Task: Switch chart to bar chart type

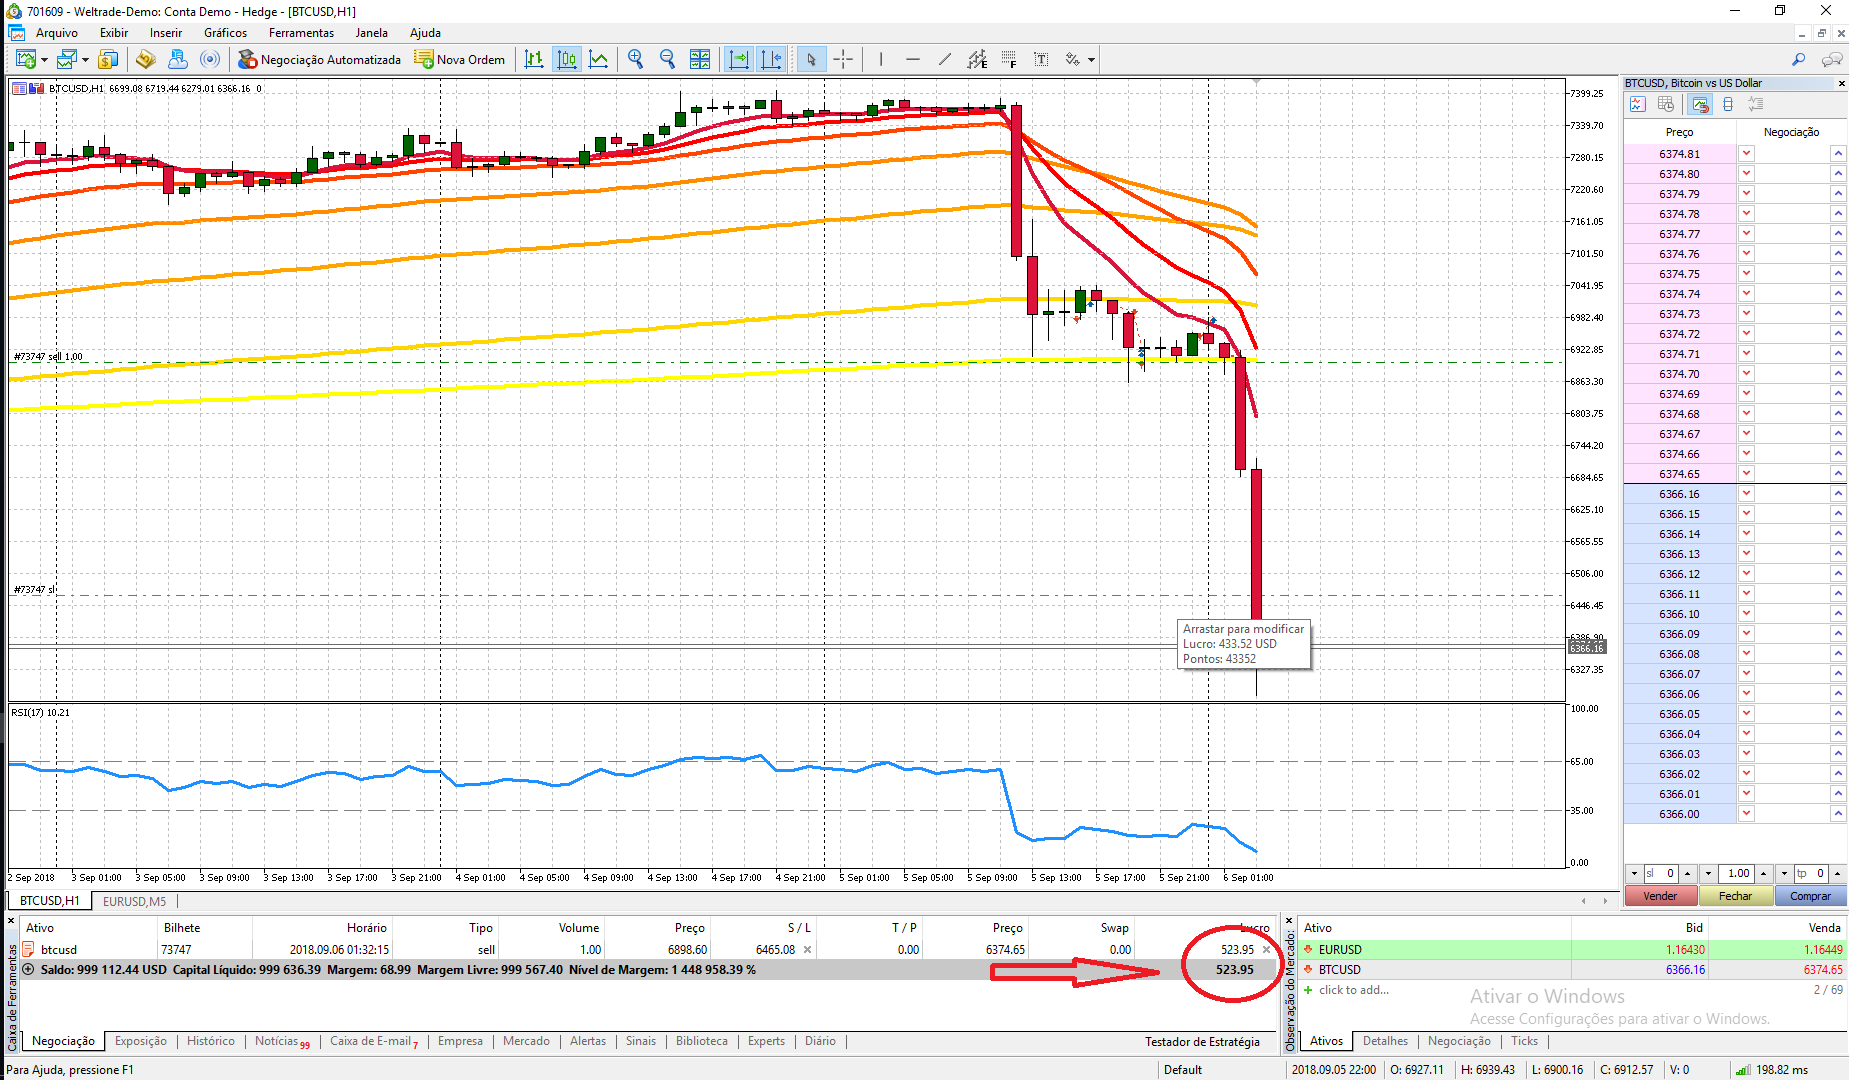Action: coord(535,60)
